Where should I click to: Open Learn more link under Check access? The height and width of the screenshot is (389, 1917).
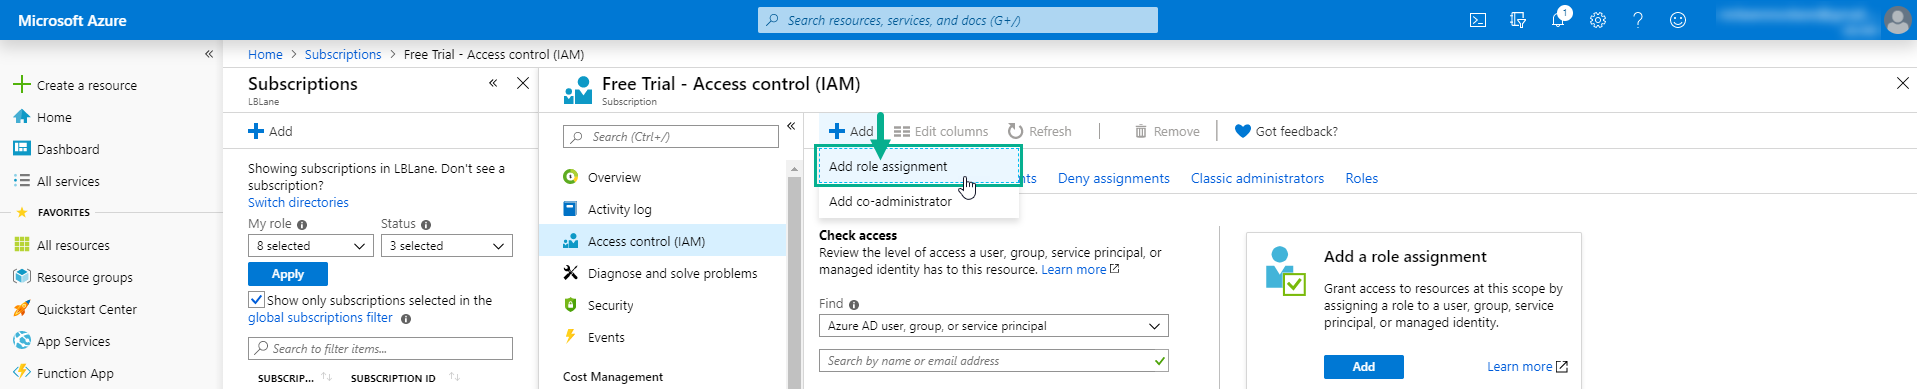(x=1080, y=270)
